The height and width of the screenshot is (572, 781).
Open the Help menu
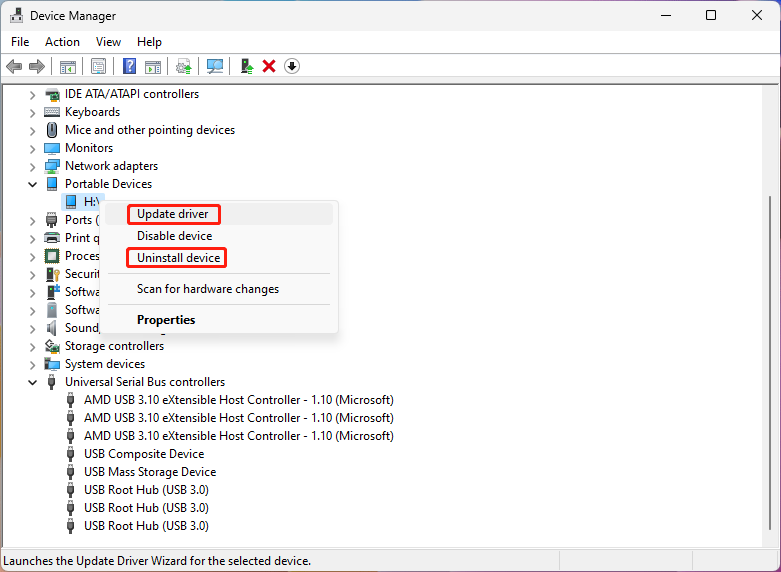(x=149, y=42)
